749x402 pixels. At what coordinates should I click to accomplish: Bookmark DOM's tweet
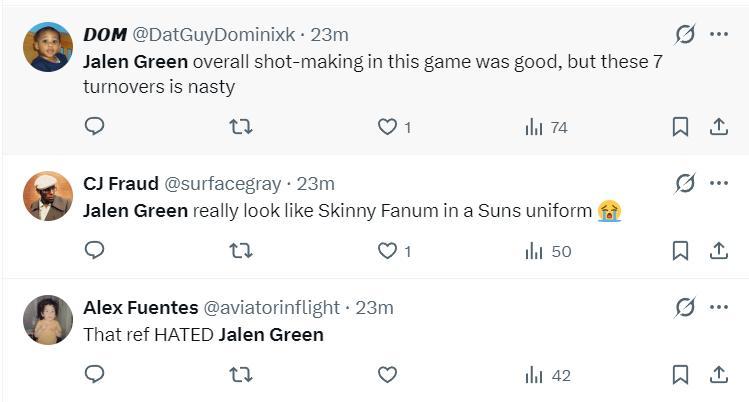click(x=680, y=127)
